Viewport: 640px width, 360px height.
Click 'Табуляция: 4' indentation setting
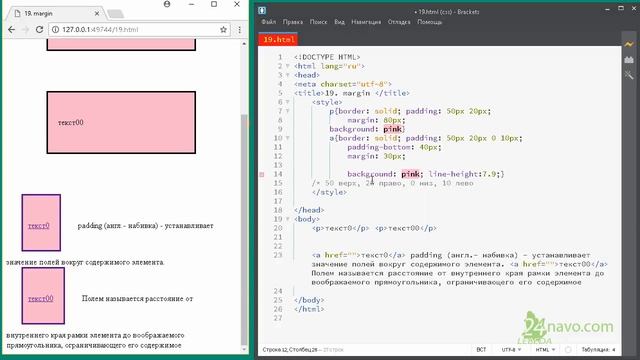pyautogui.click(x=598, y=350)
